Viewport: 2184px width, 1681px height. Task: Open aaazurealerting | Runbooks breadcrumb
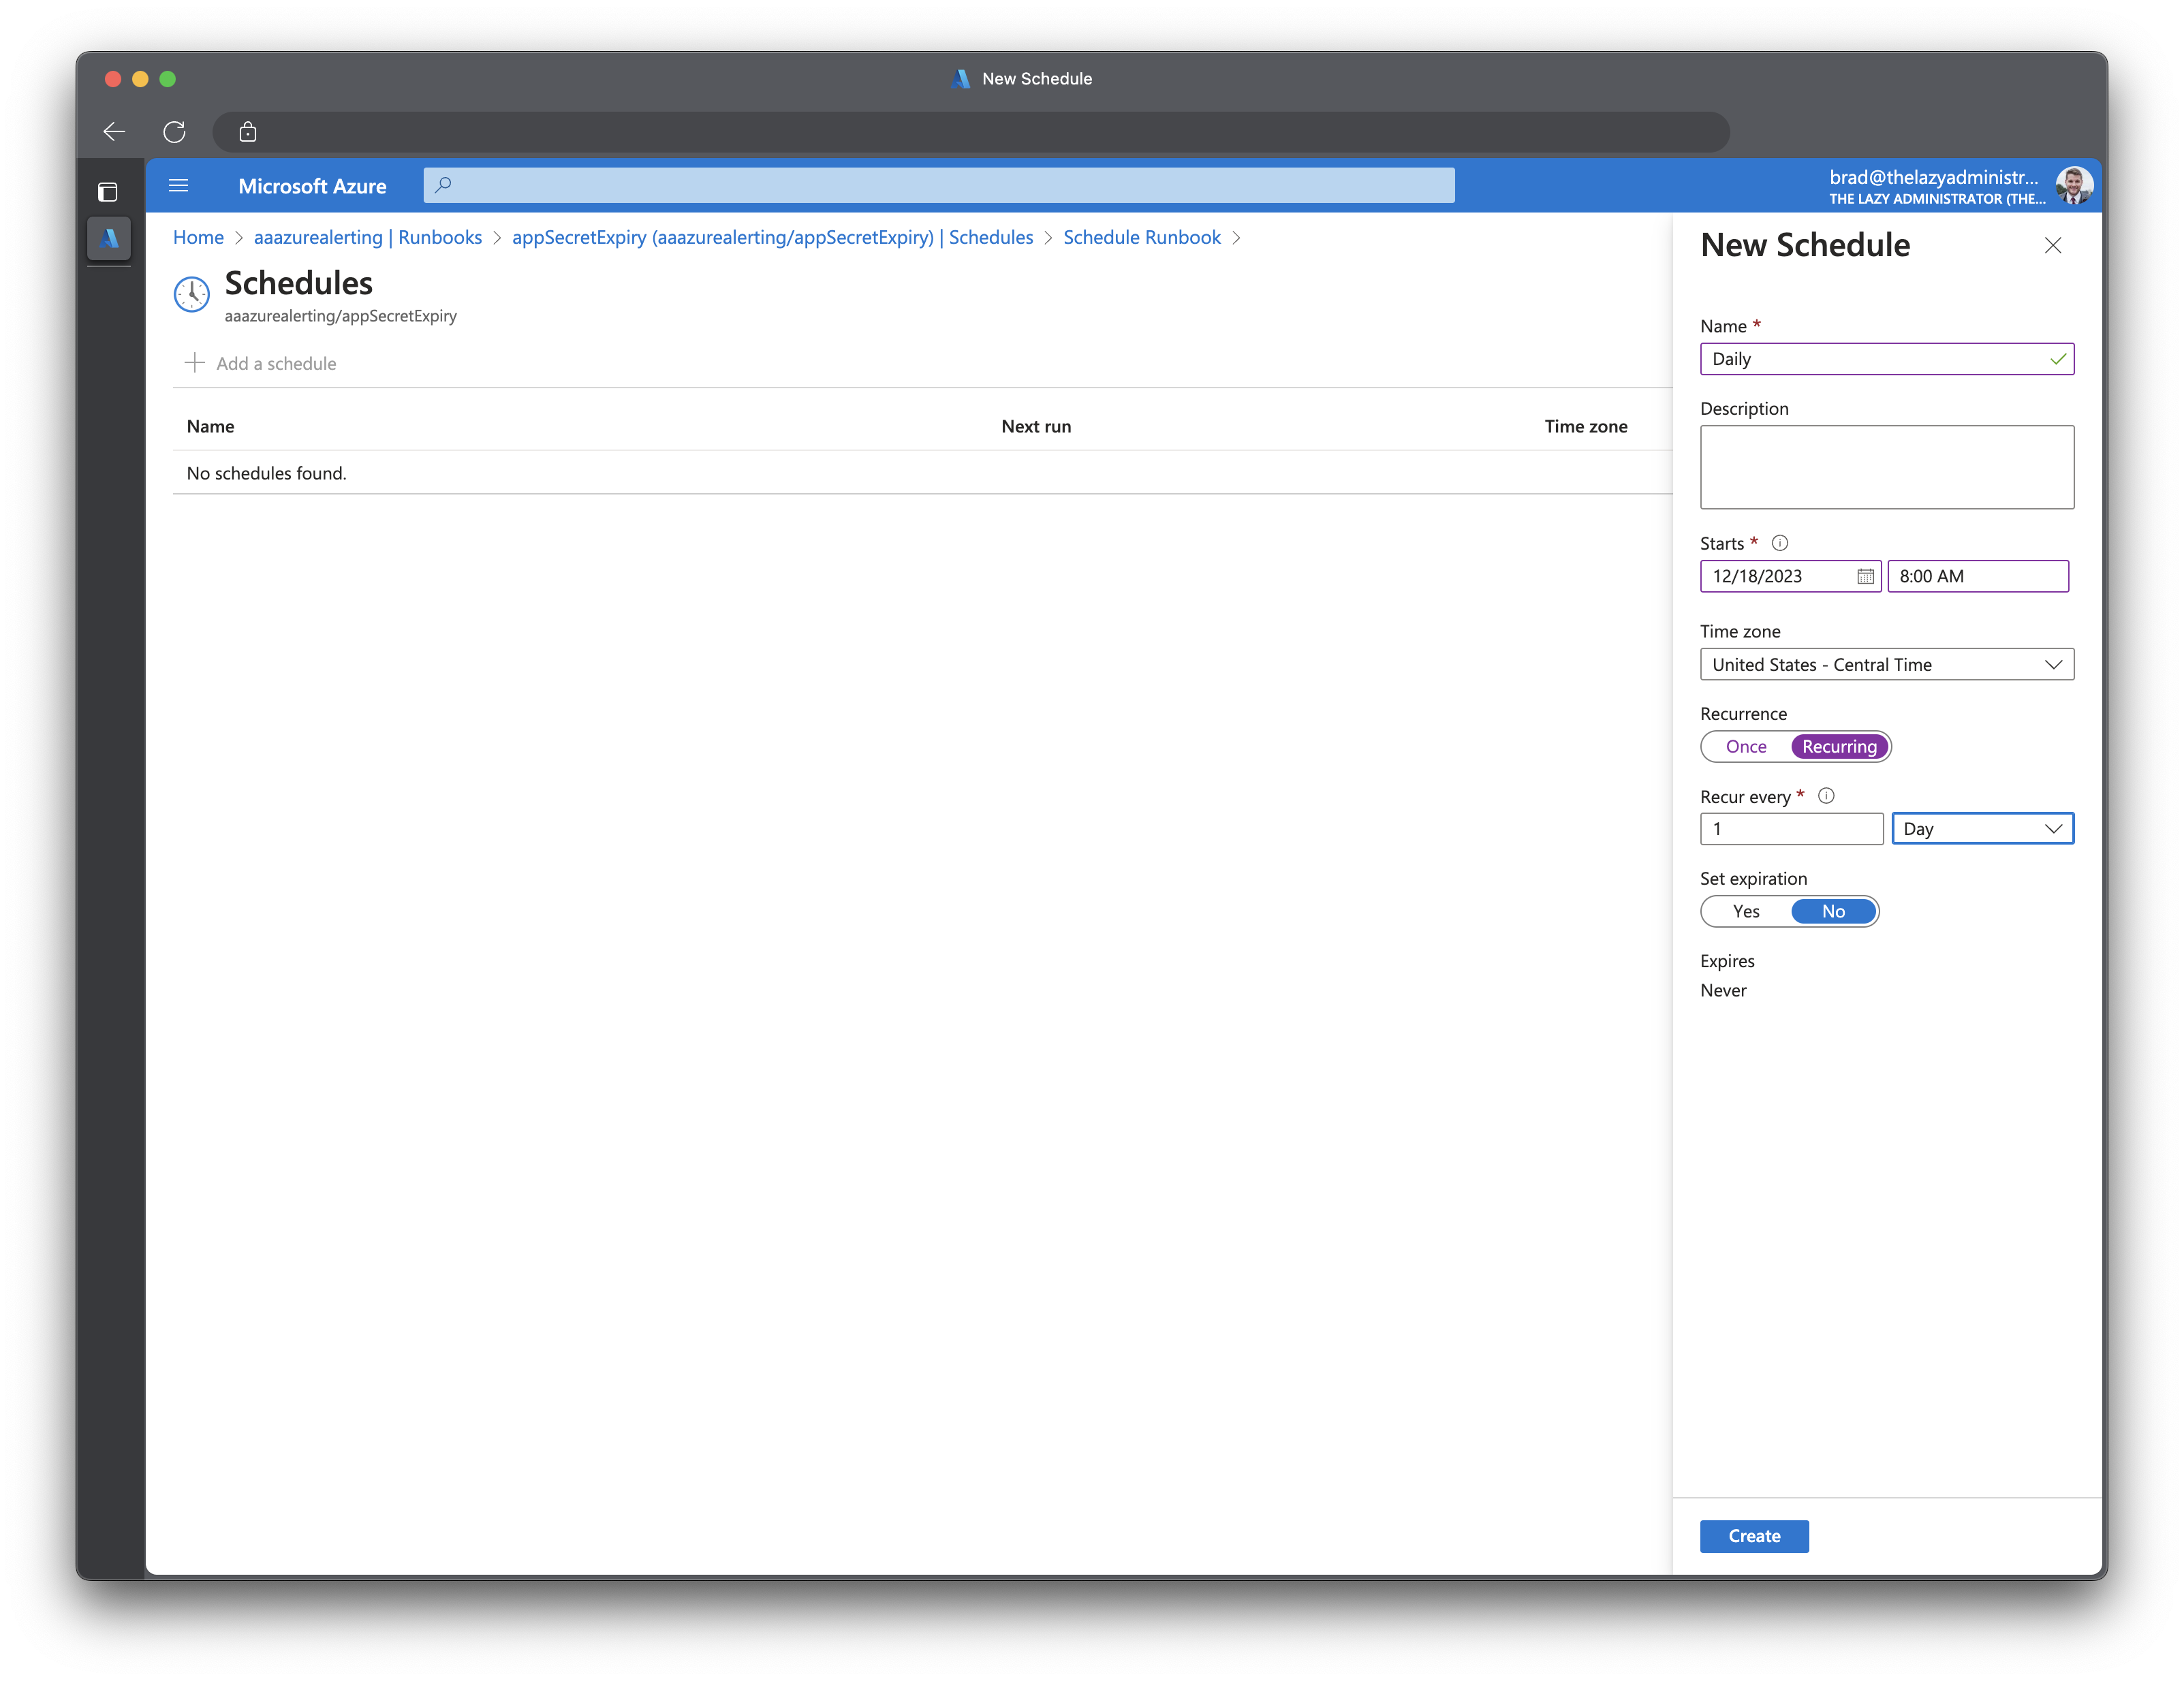coord(368,237)
